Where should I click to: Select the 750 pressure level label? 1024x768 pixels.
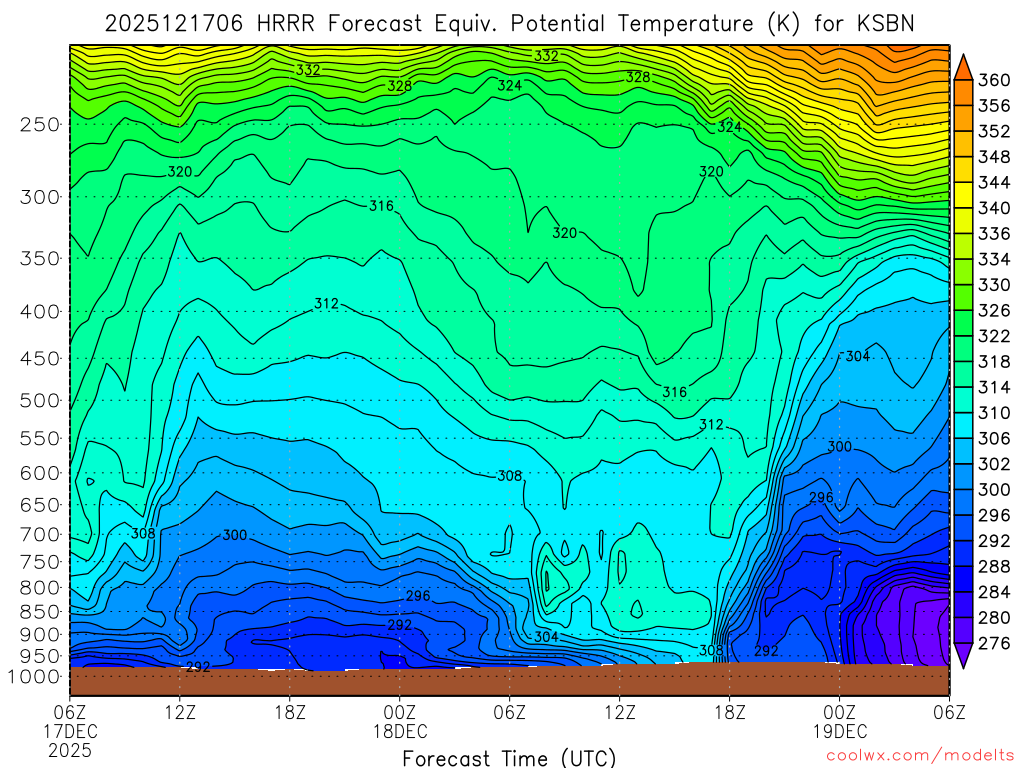pyautogui.click(x=40, y=562)
